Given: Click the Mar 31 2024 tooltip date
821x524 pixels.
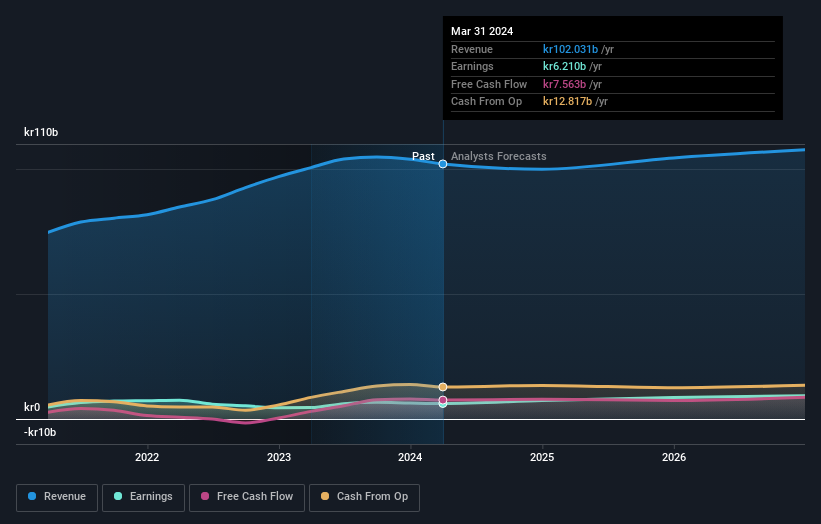Looking at the screenshot, I should click(x=482, y=31).
